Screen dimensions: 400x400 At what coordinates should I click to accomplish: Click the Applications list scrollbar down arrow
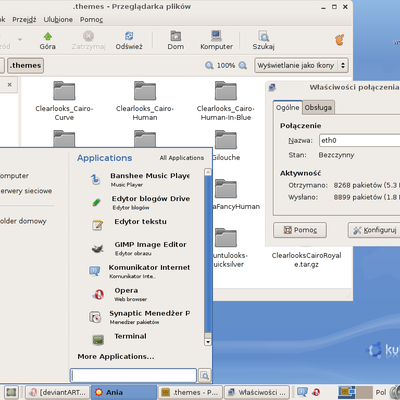pyautogui.click(x=208, y=342)
